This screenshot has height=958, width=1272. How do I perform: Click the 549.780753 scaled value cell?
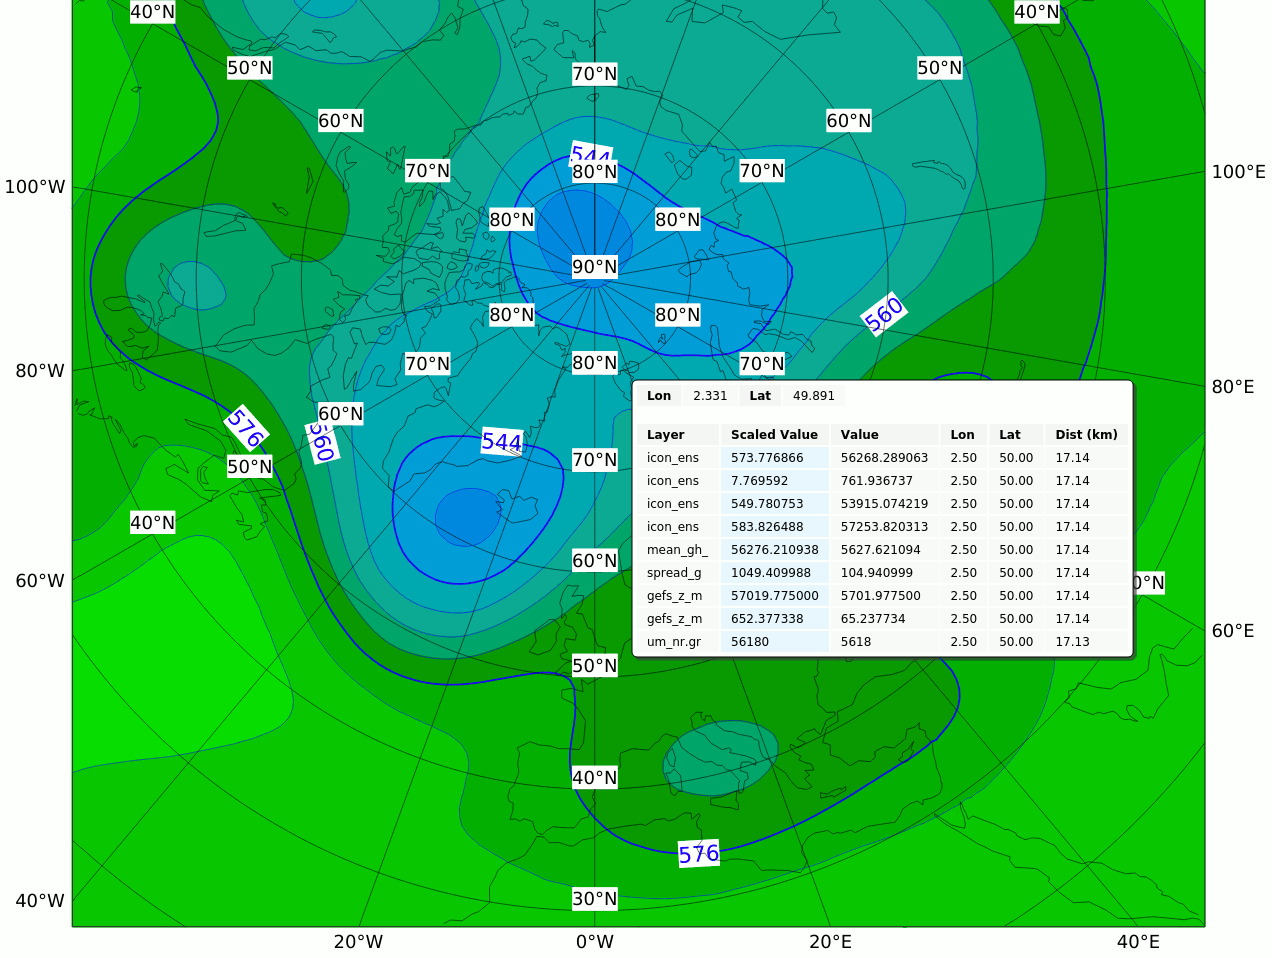[775, 504]
